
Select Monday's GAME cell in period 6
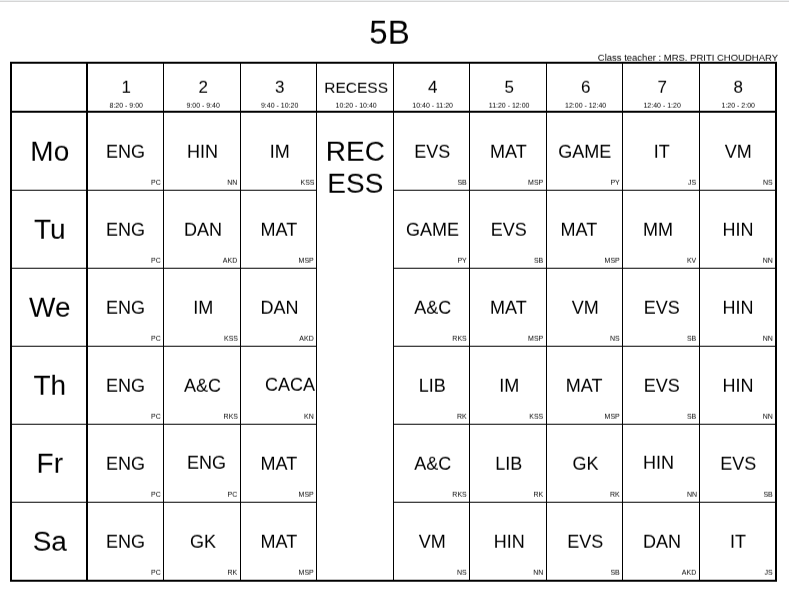pyautogui.click(x=584, y=152)
